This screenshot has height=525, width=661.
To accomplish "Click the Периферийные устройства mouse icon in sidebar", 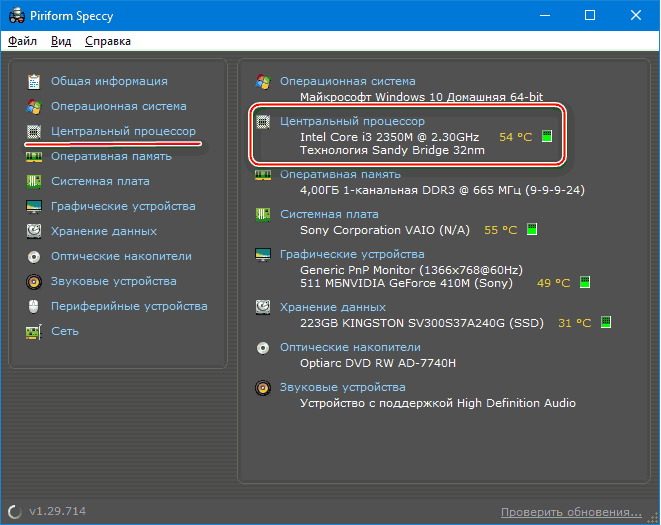I will tap(34, 306).
